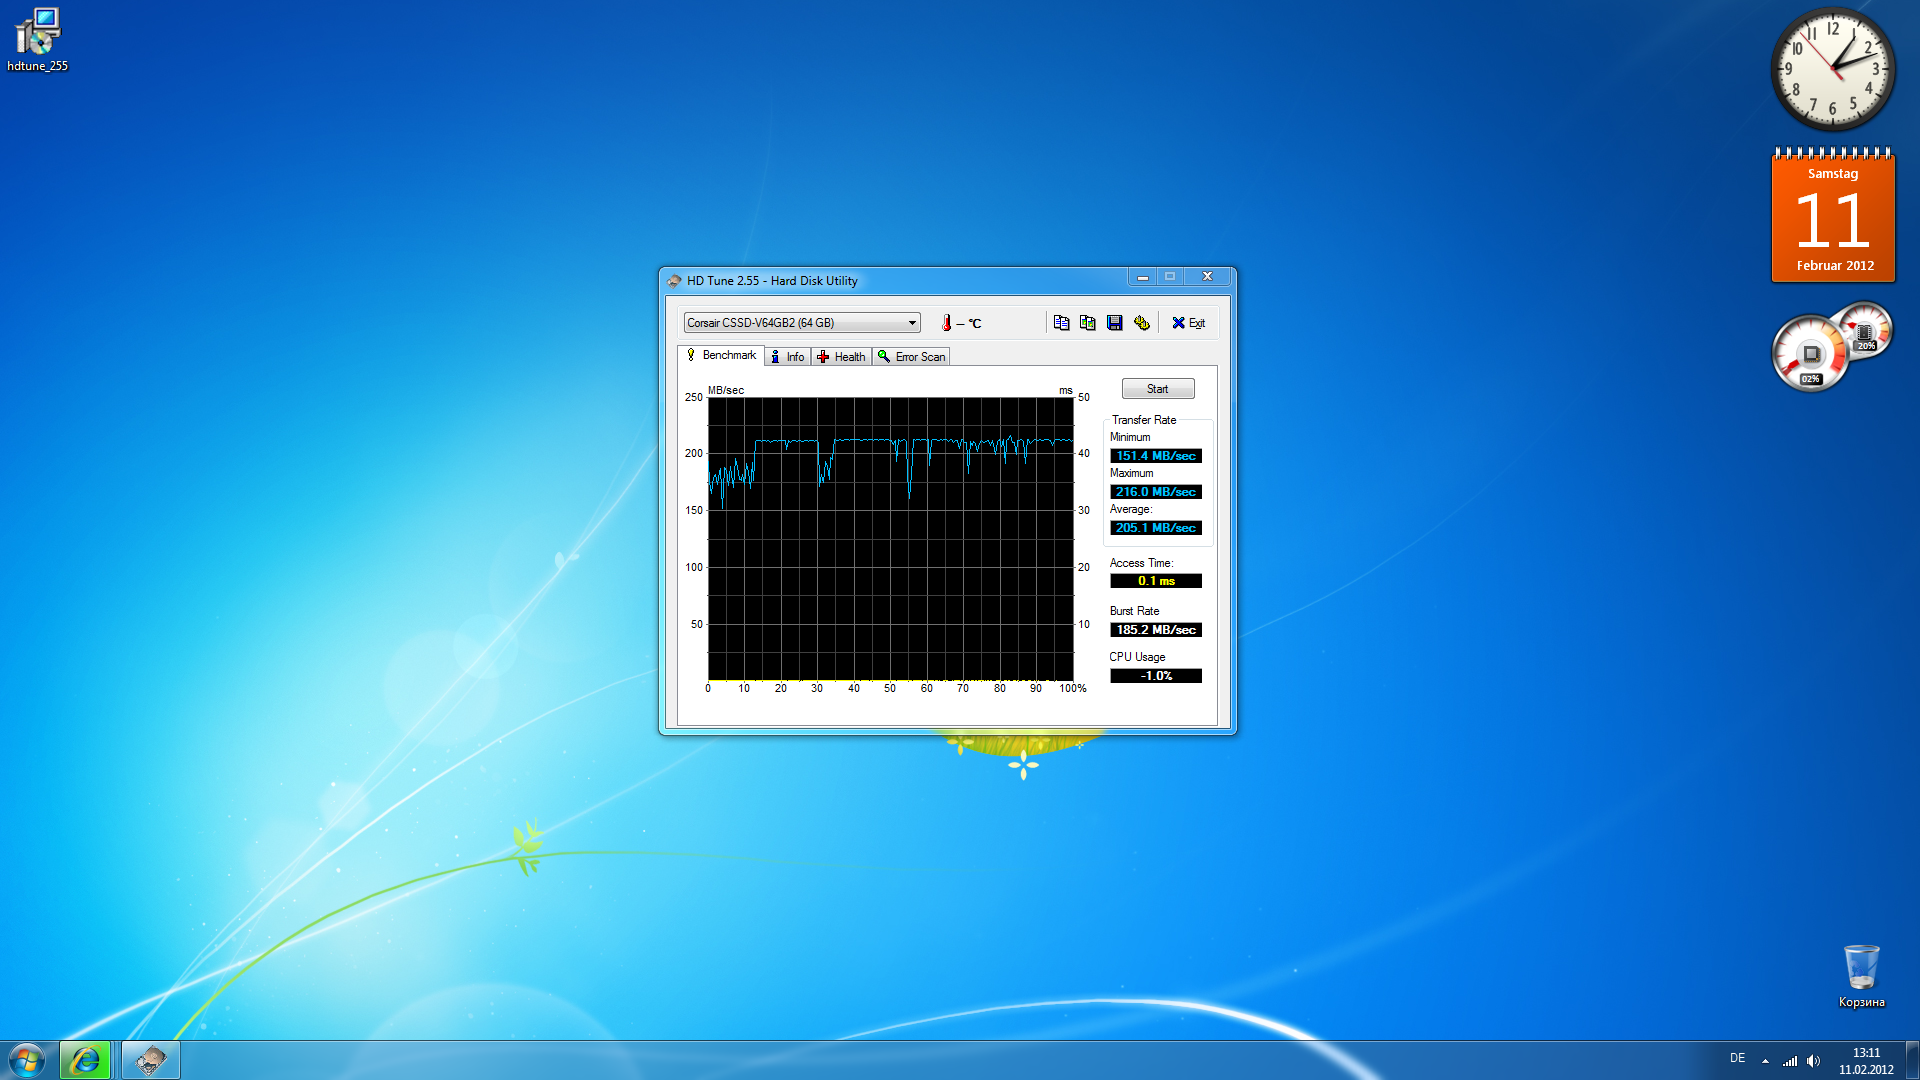The image size is (1920, 1080).
Task: Click the burst rate 185.2 MB/sec
Action: pyautogui.click(x=1156, y=630)
